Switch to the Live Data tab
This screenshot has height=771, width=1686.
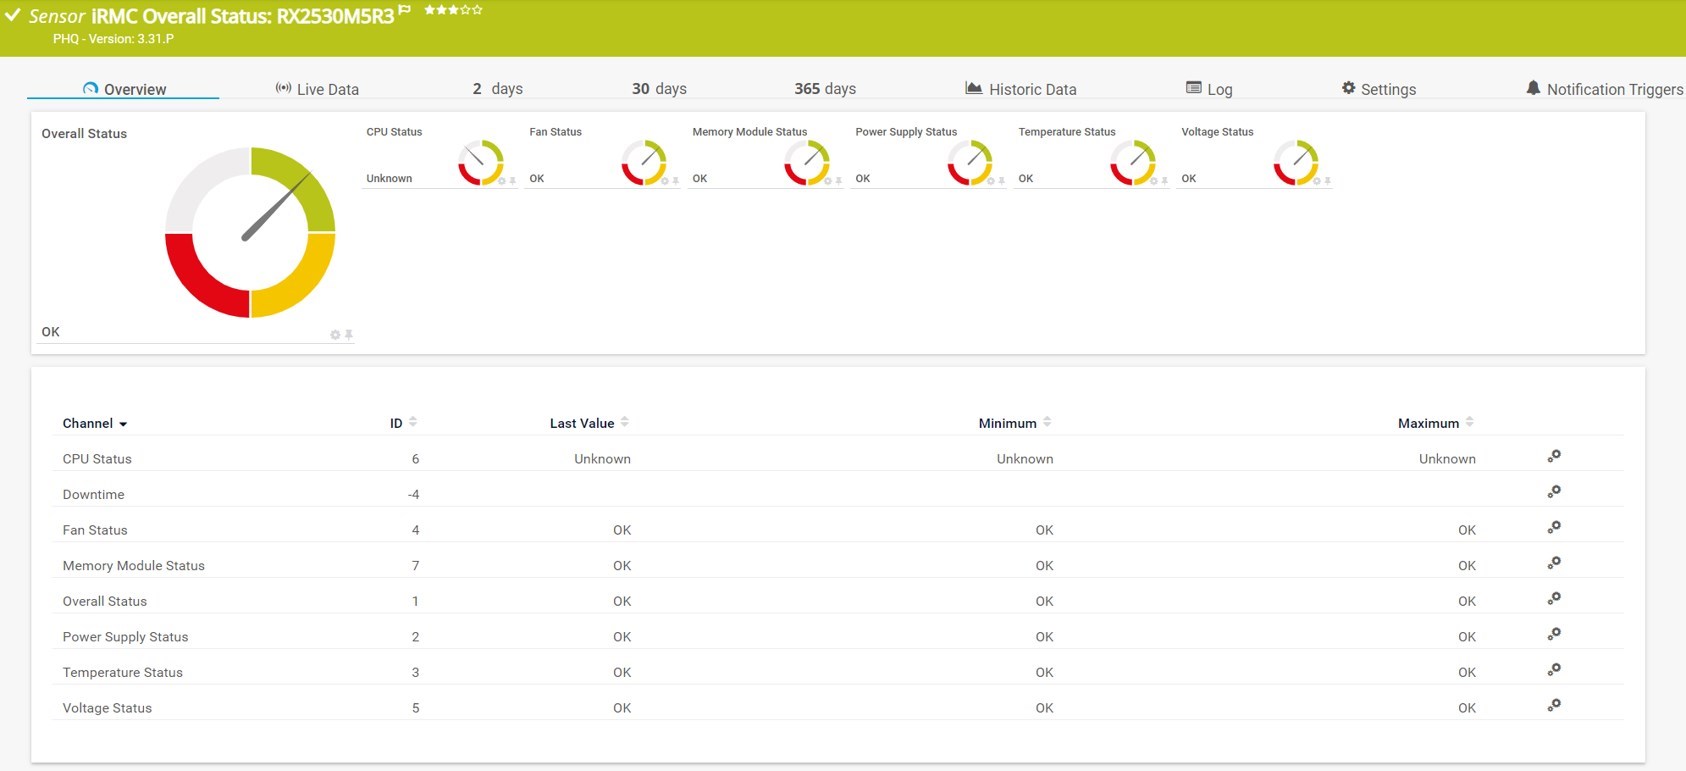pos(317,89)
